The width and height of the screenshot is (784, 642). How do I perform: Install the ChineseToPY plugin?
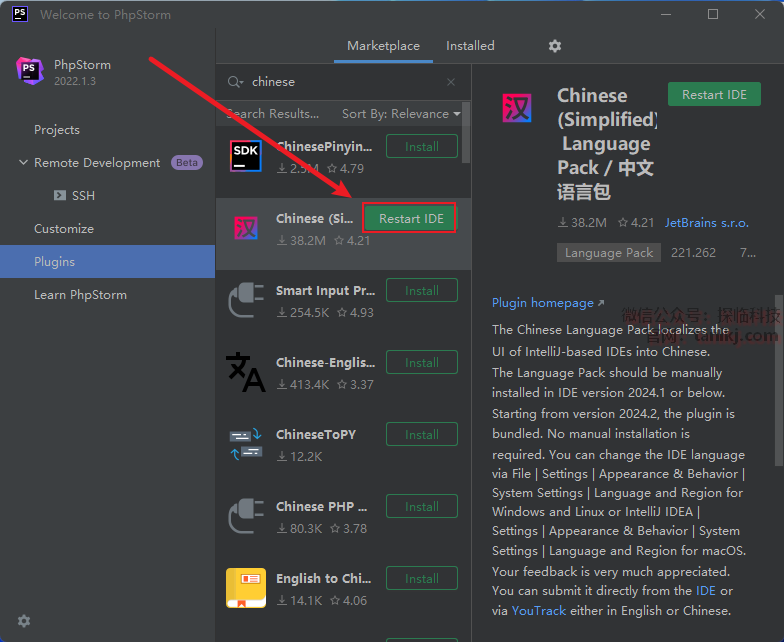point(422,434)
